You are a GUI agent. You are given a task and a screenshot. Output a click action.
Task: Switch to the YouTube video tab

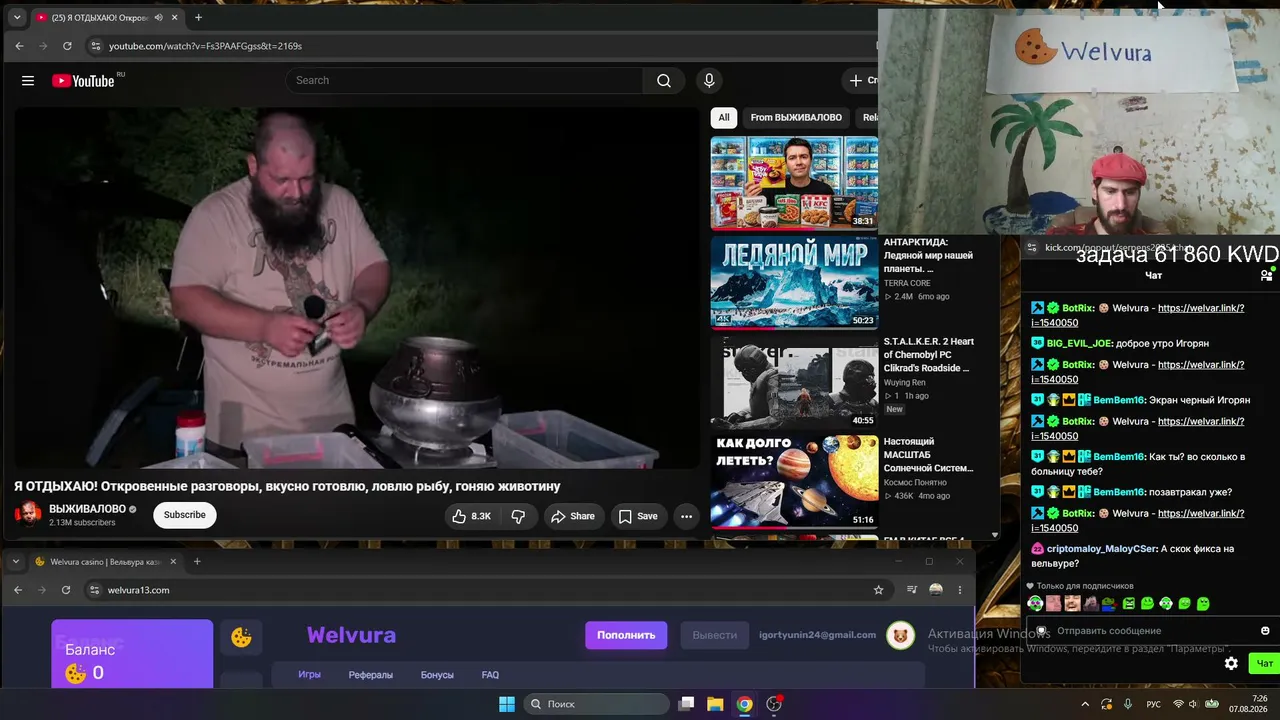coord(107,17)
